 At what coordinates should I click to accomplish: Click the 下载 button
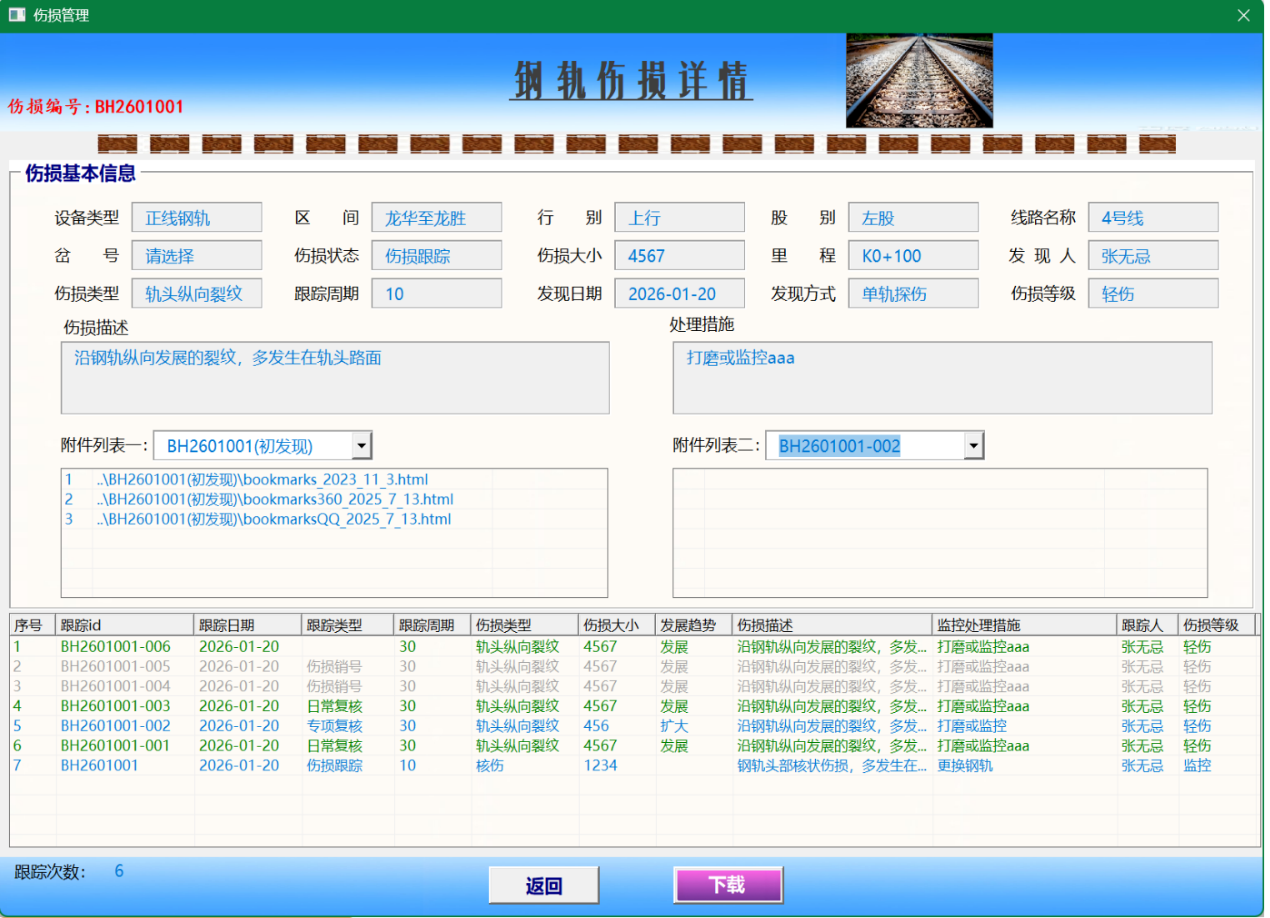728,885
